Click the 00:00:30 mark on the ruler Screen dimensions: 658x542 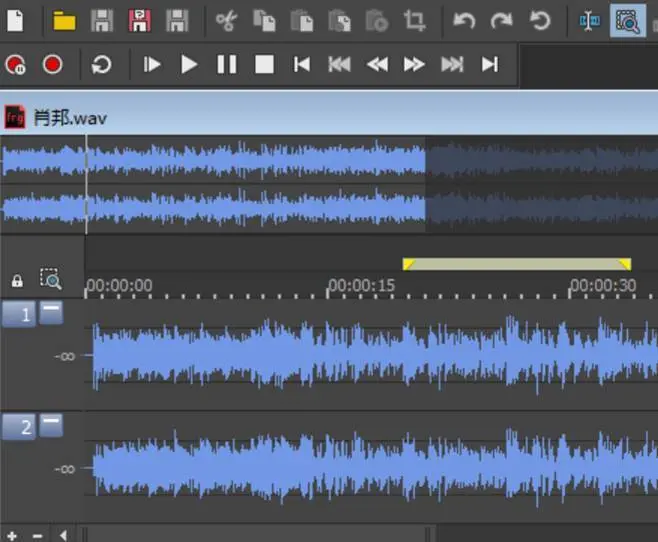point(603,286)
